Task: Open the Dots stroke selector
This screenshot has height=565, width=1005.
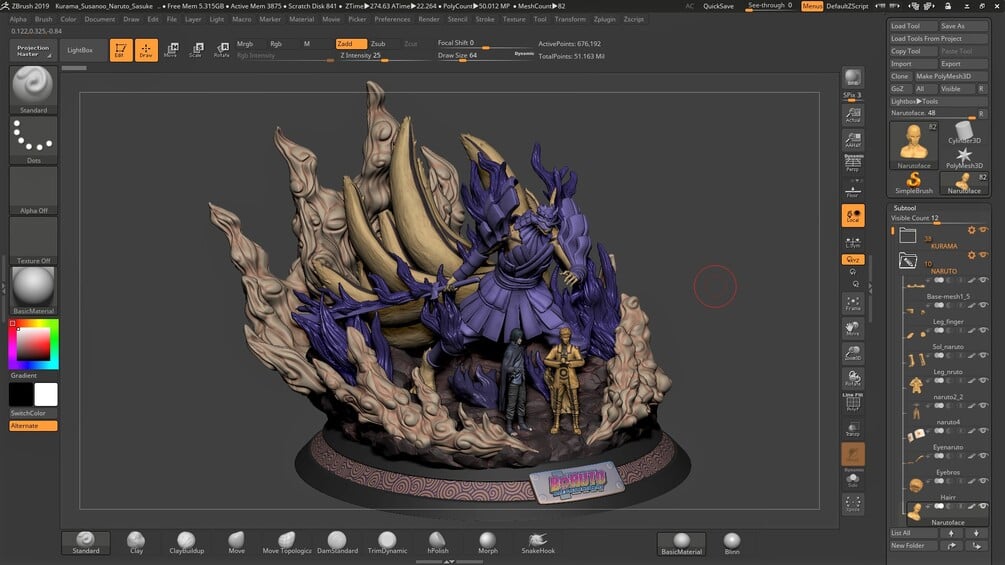Action: click(x=33, y=140)
